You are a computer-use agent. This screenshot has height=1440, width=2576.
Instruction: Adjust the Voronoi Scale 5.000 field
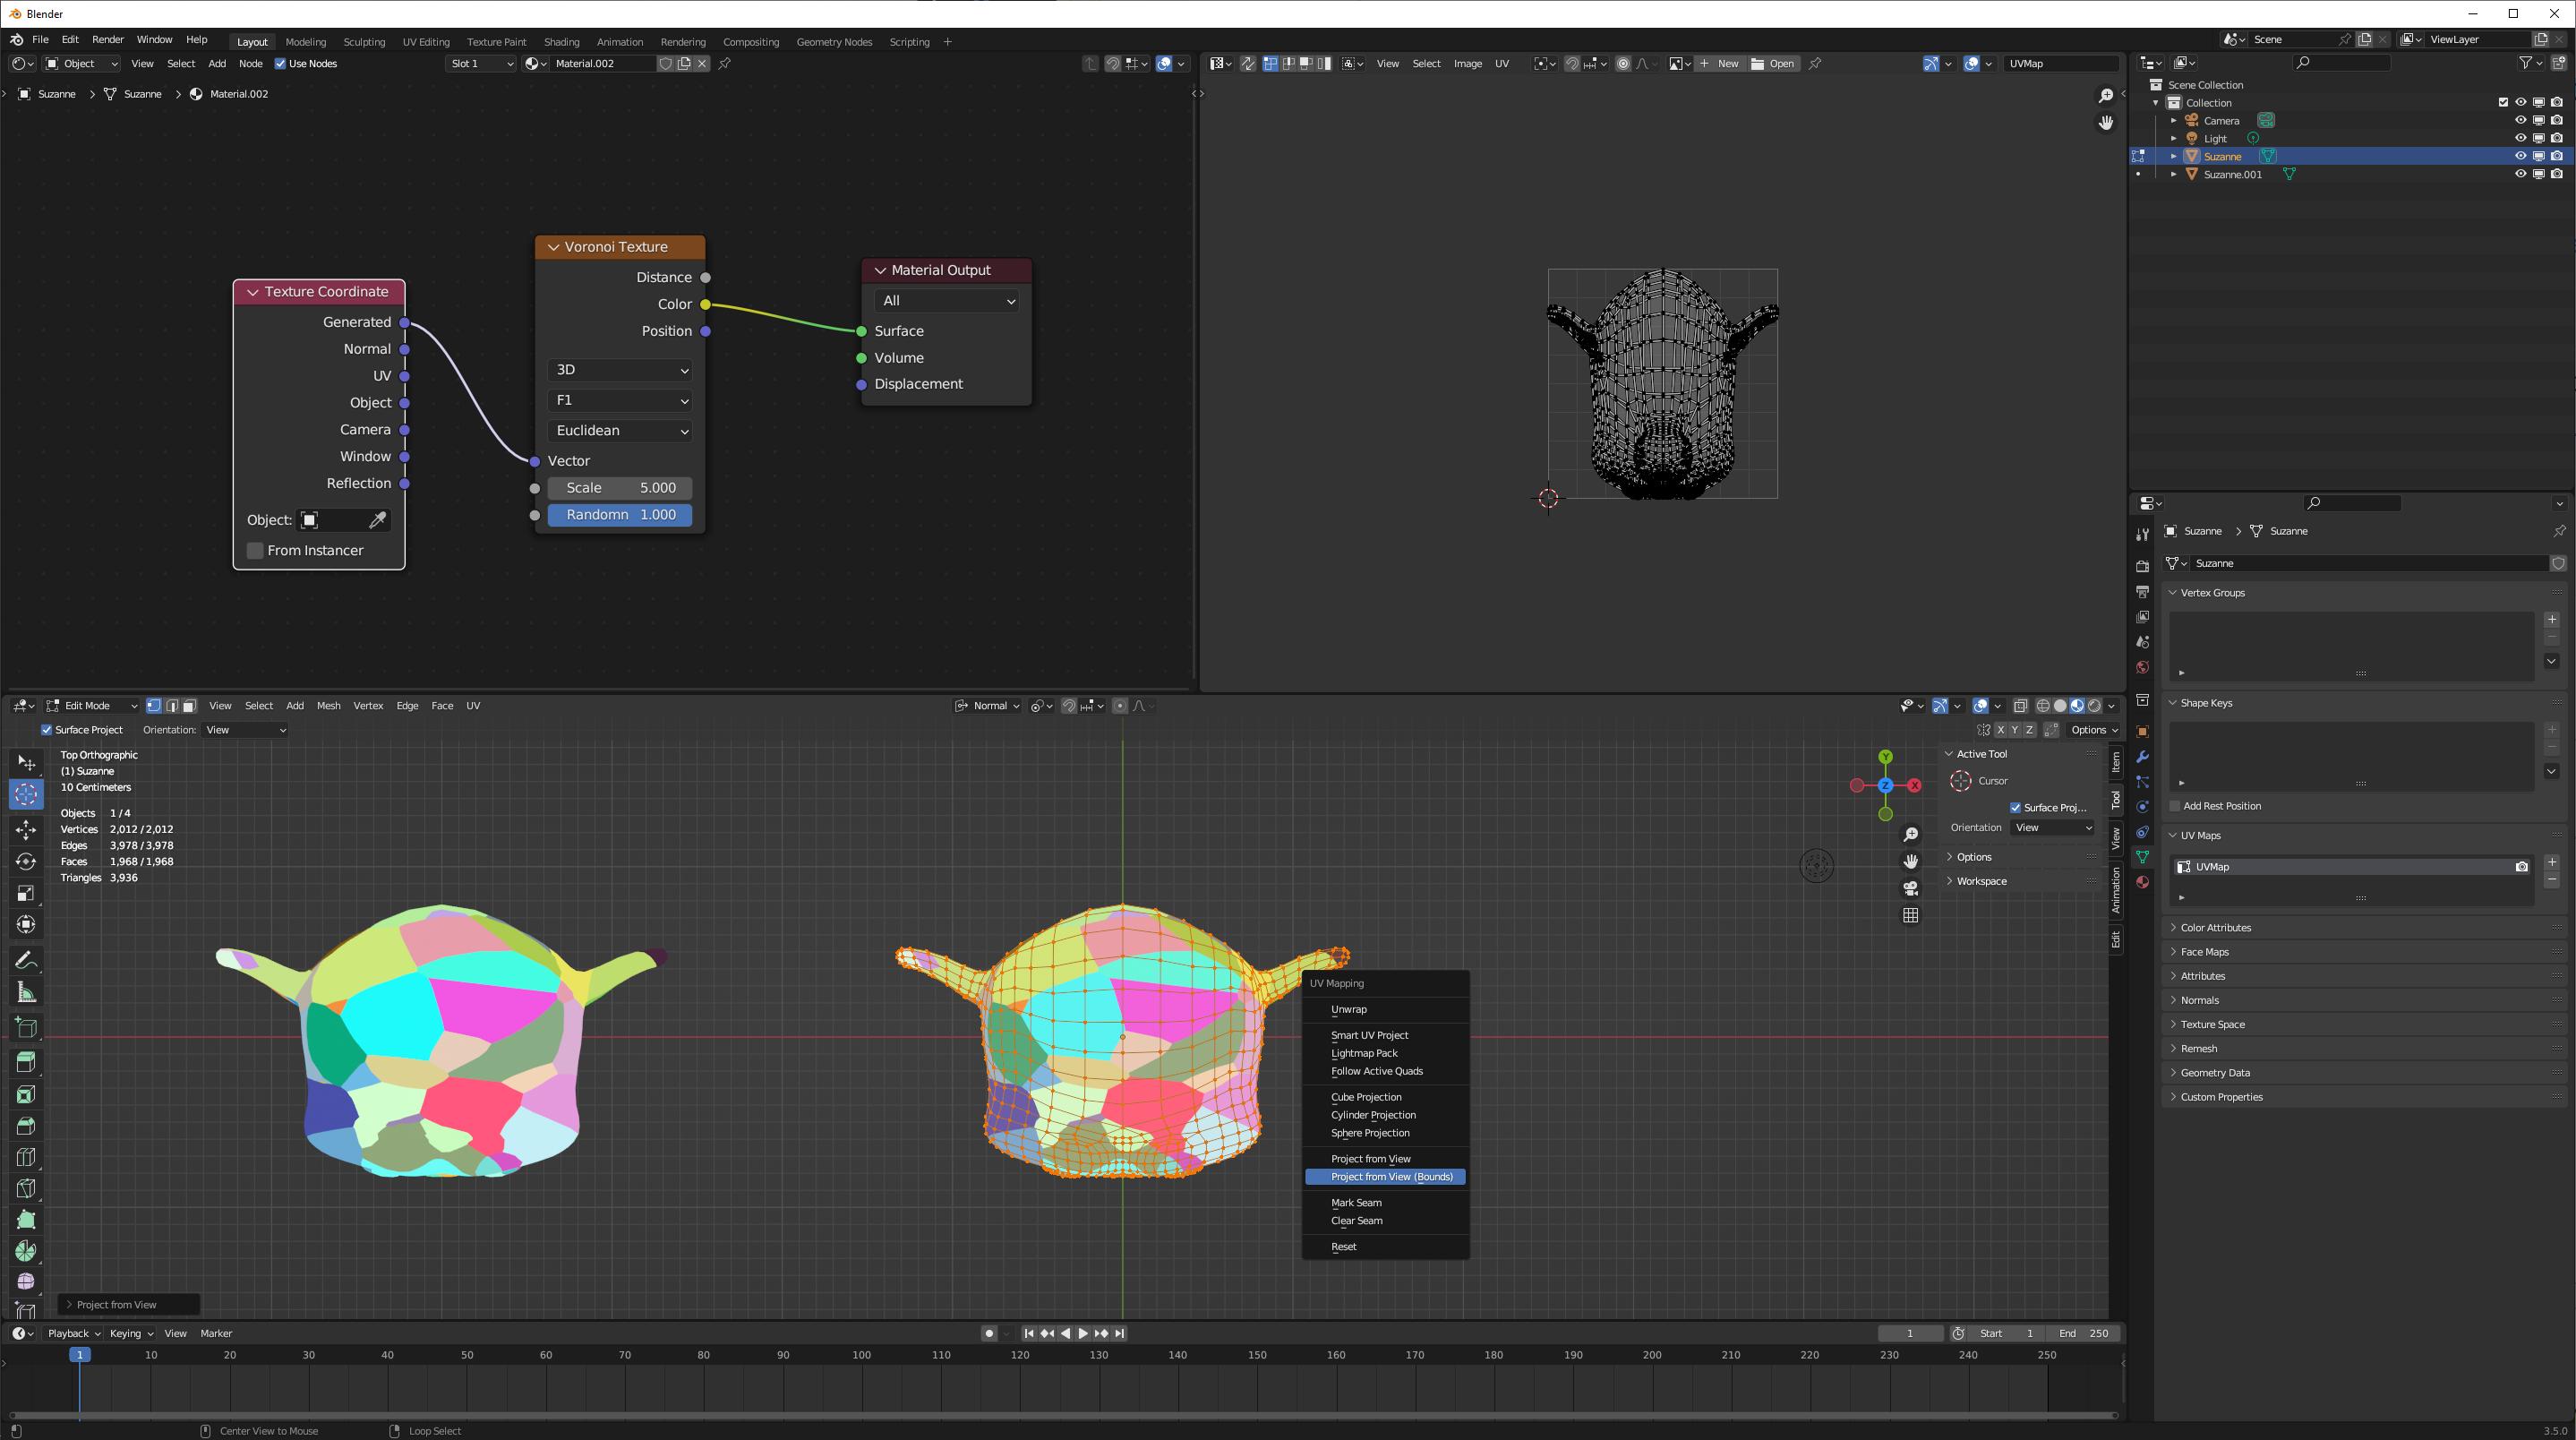tap(620, 488)
